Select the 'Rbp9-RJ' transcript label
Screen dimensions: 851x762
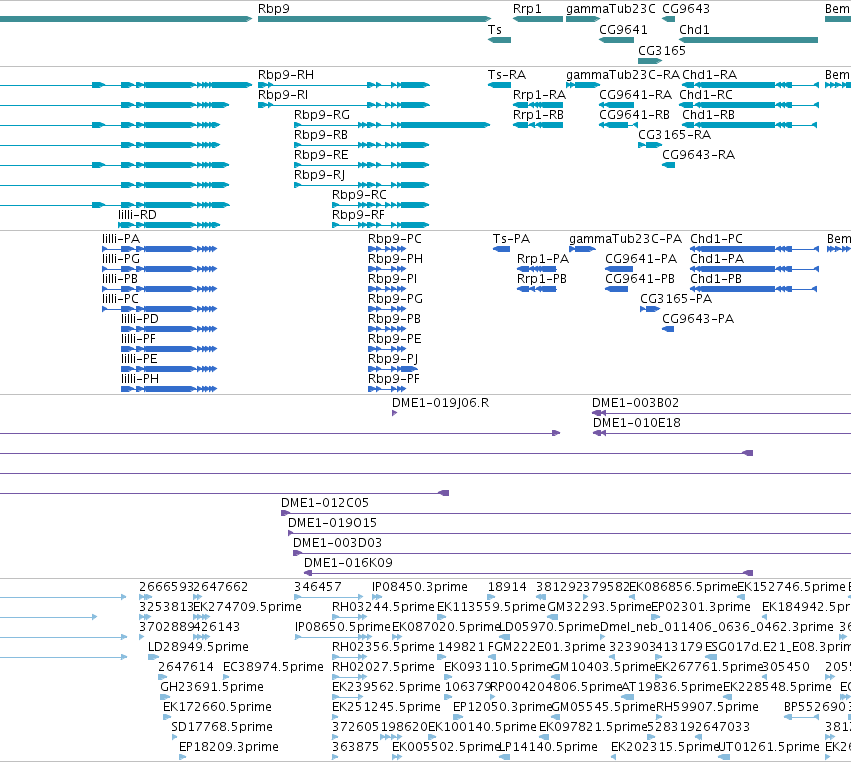(319, 175)
